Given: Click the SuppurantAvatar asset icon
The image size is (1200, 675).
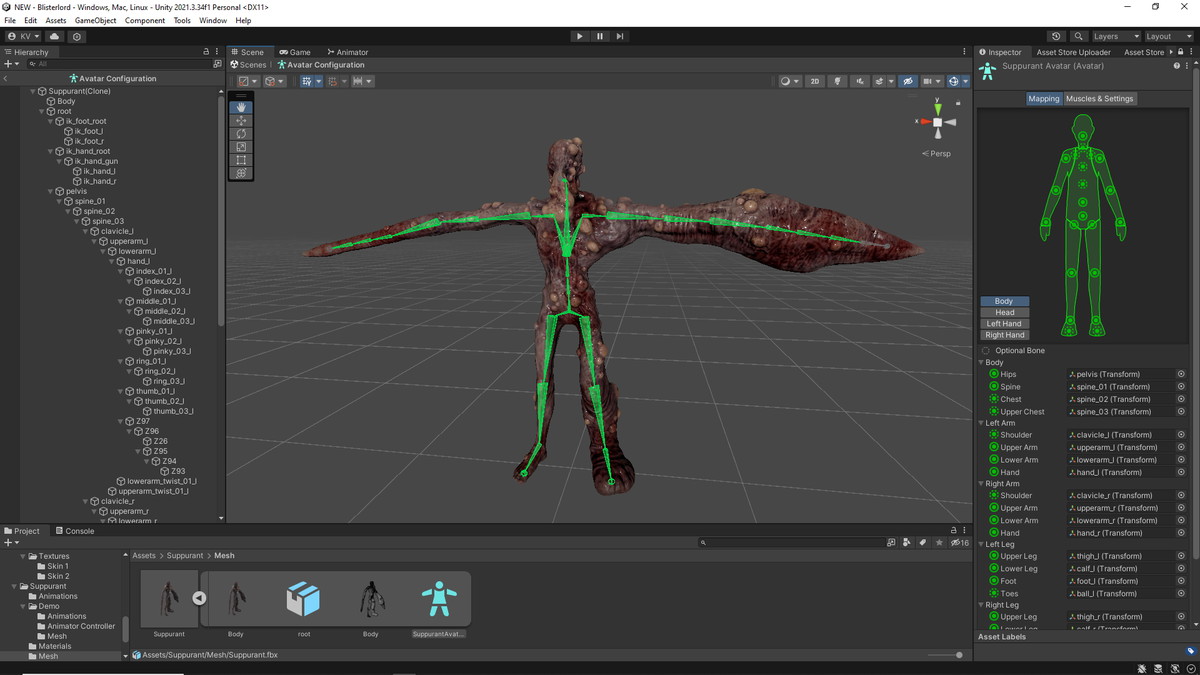Looking at the screenshot, I should [439, 600].
